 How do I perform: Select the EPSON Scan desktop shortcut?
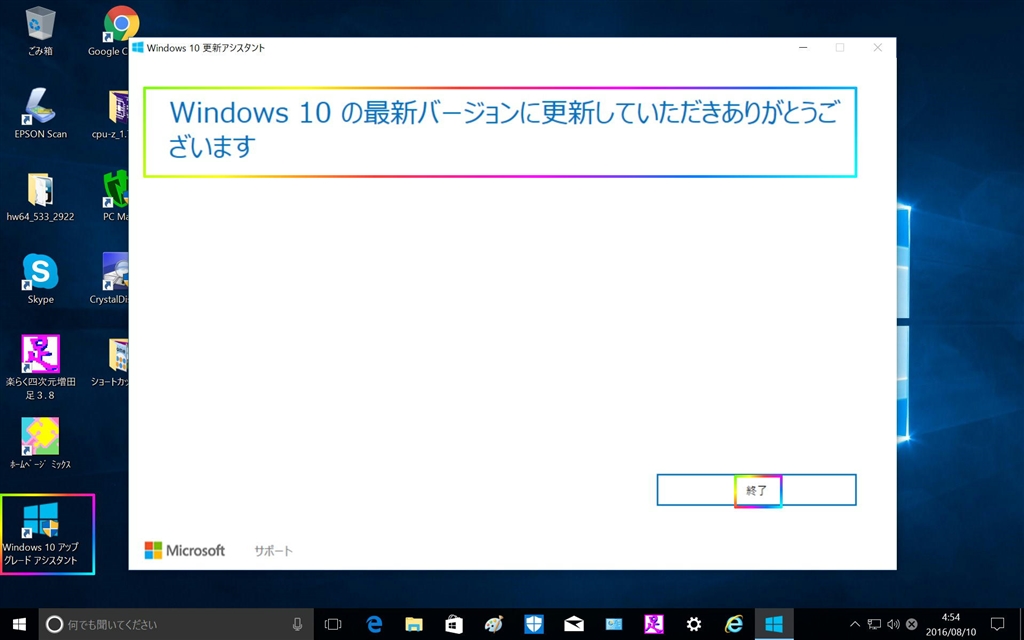pyautogui.click(x=40, y=113)
